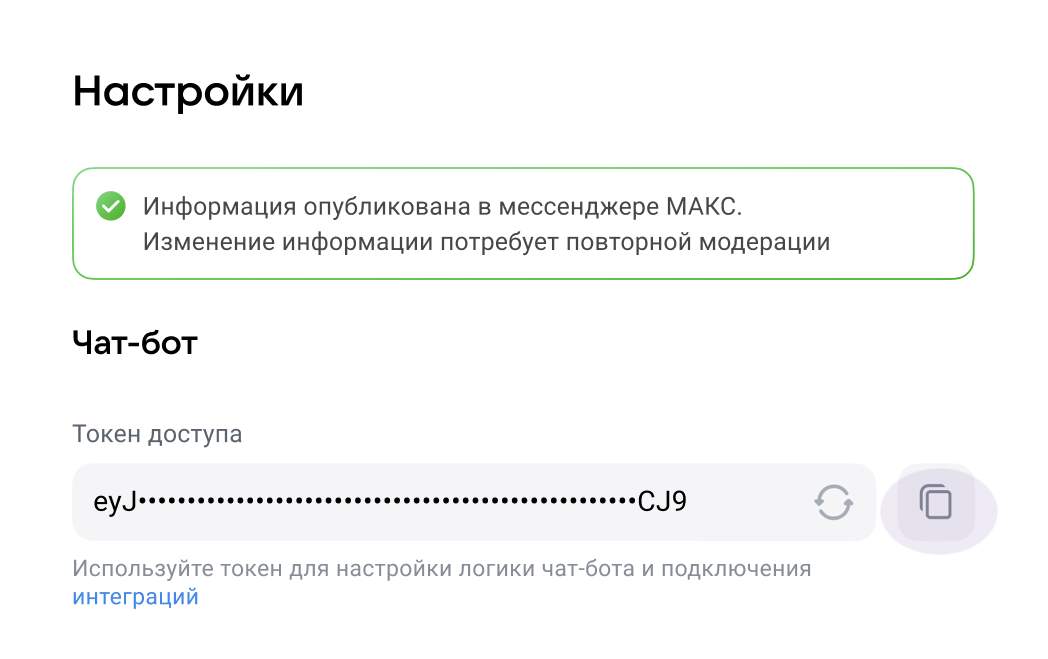
Task: Select the CJ9 ending of the token
Action: coord(662,501)
